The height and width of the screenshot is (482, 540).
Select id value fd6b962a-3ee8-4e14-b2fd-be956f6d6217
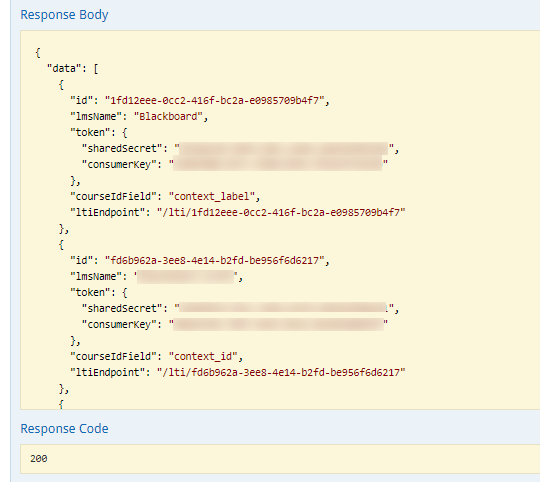pos(215,261)
